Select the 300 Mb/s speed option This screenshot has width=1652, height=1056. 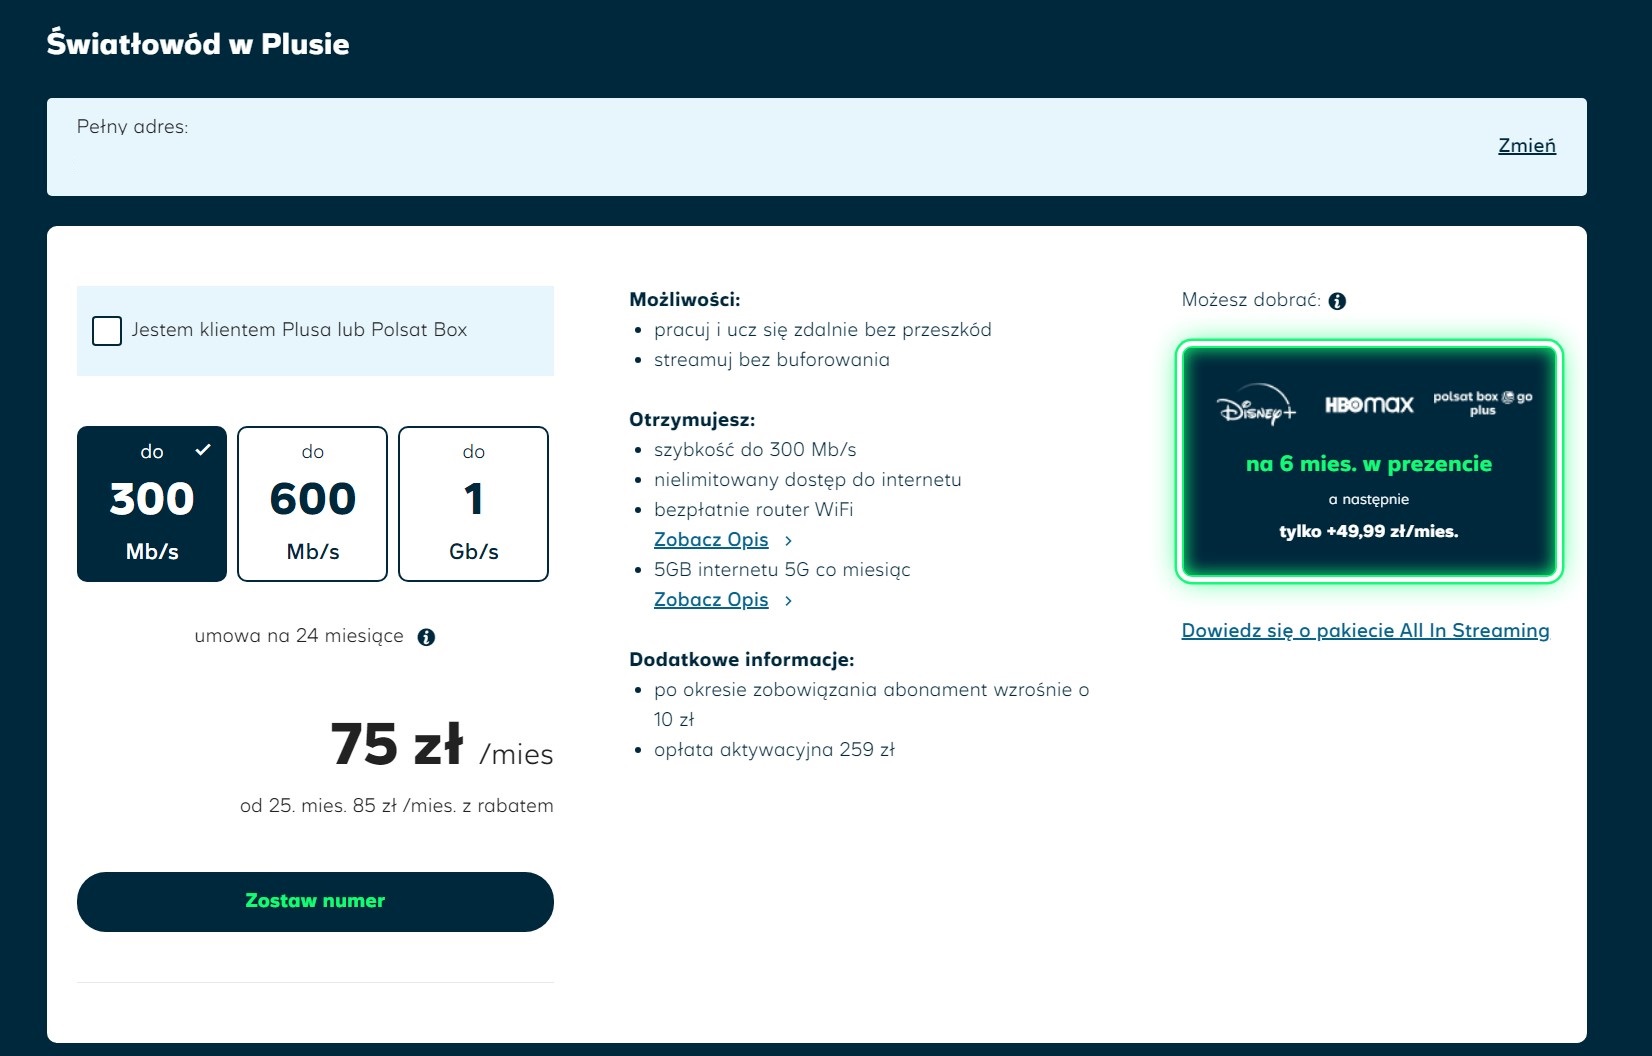(x=152, y=504)
